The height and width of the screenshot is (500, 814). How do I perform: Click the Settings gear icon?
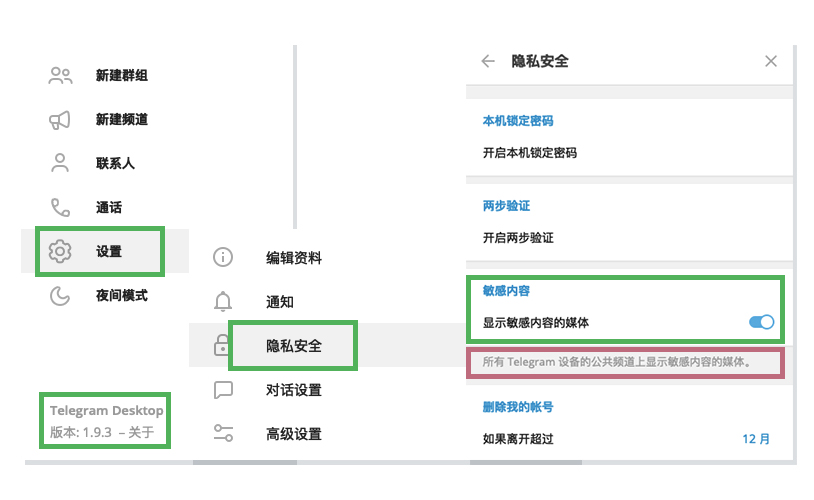pyautogui.click(x=60, y=251)
